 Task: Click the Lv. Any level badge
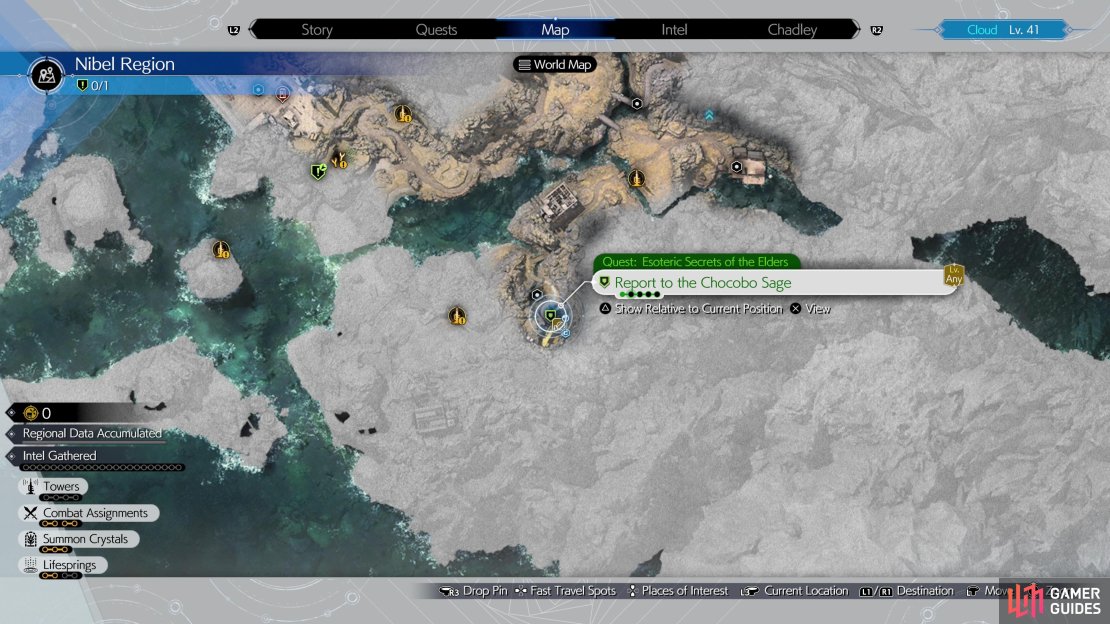pos(954,275)
